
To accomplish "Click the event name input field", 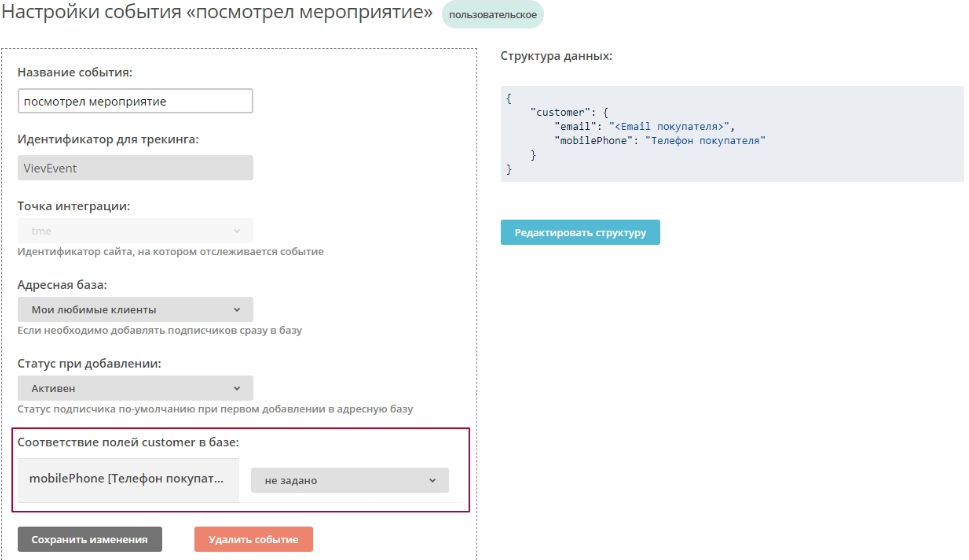I will 135,101.
